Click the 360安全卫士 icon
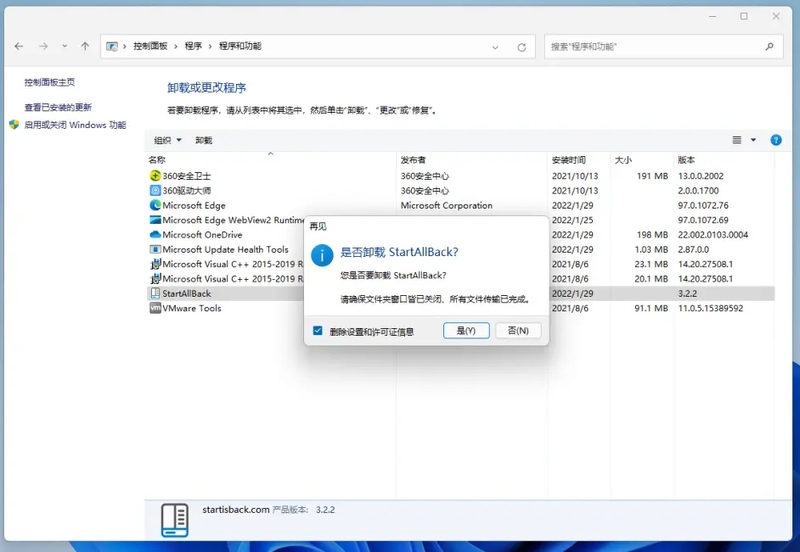This screenshot has width=800, height=552. [155, 175]
